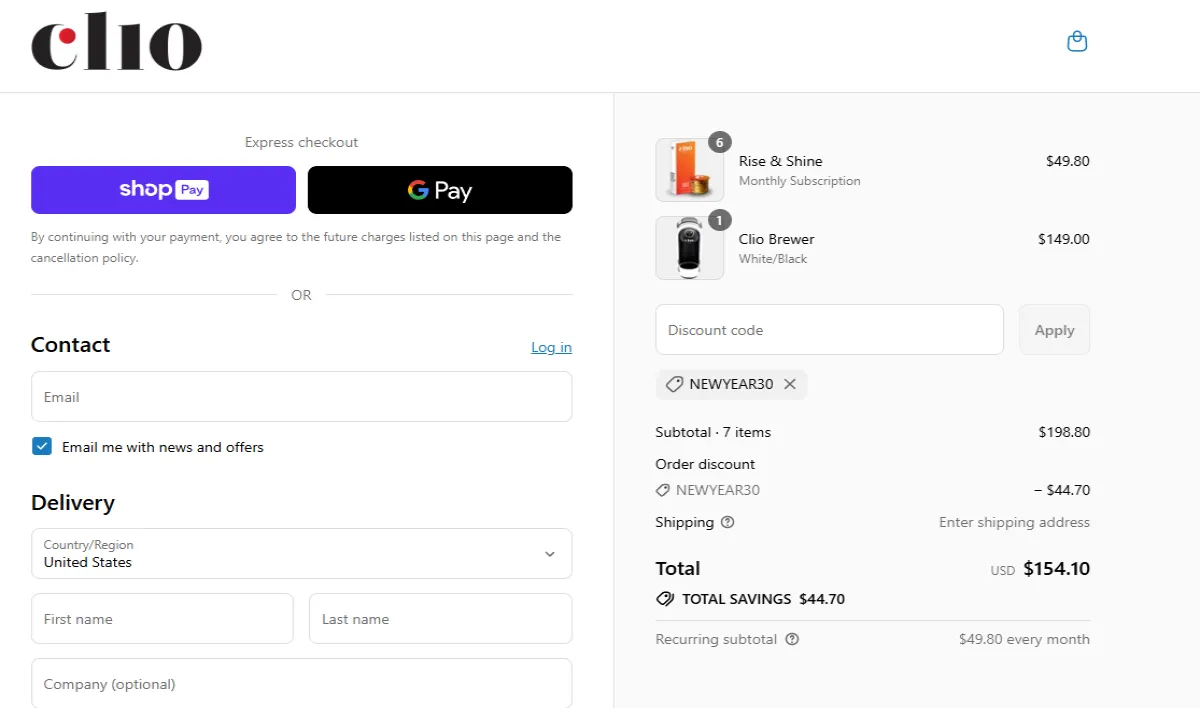Click the quantity badge 6 on Rise & Shine
The image size is (1200, 708).
pyautogui.click(x=719, y=142)
